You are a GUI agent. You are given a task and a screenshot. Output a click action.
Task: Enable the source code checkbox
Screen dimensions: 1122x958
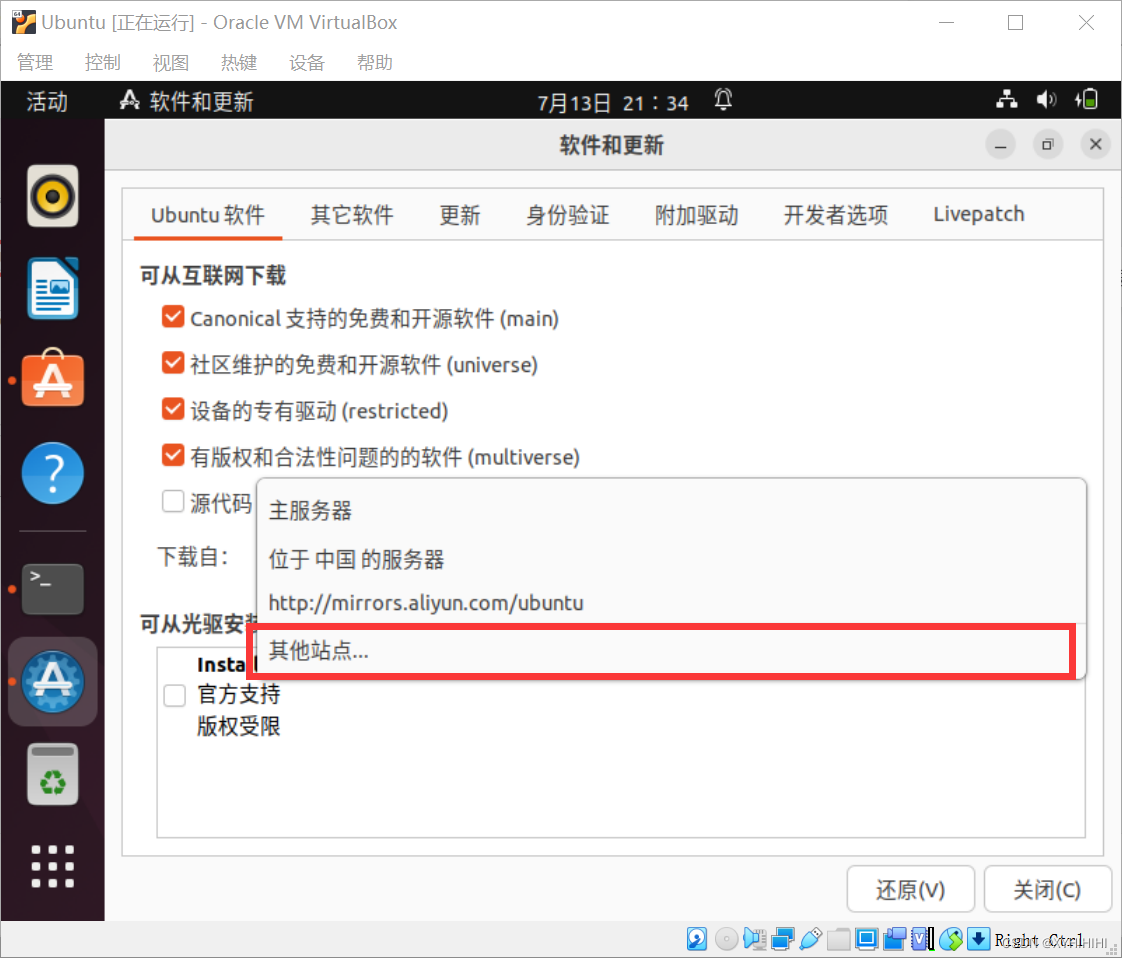[x=172, y=501]
